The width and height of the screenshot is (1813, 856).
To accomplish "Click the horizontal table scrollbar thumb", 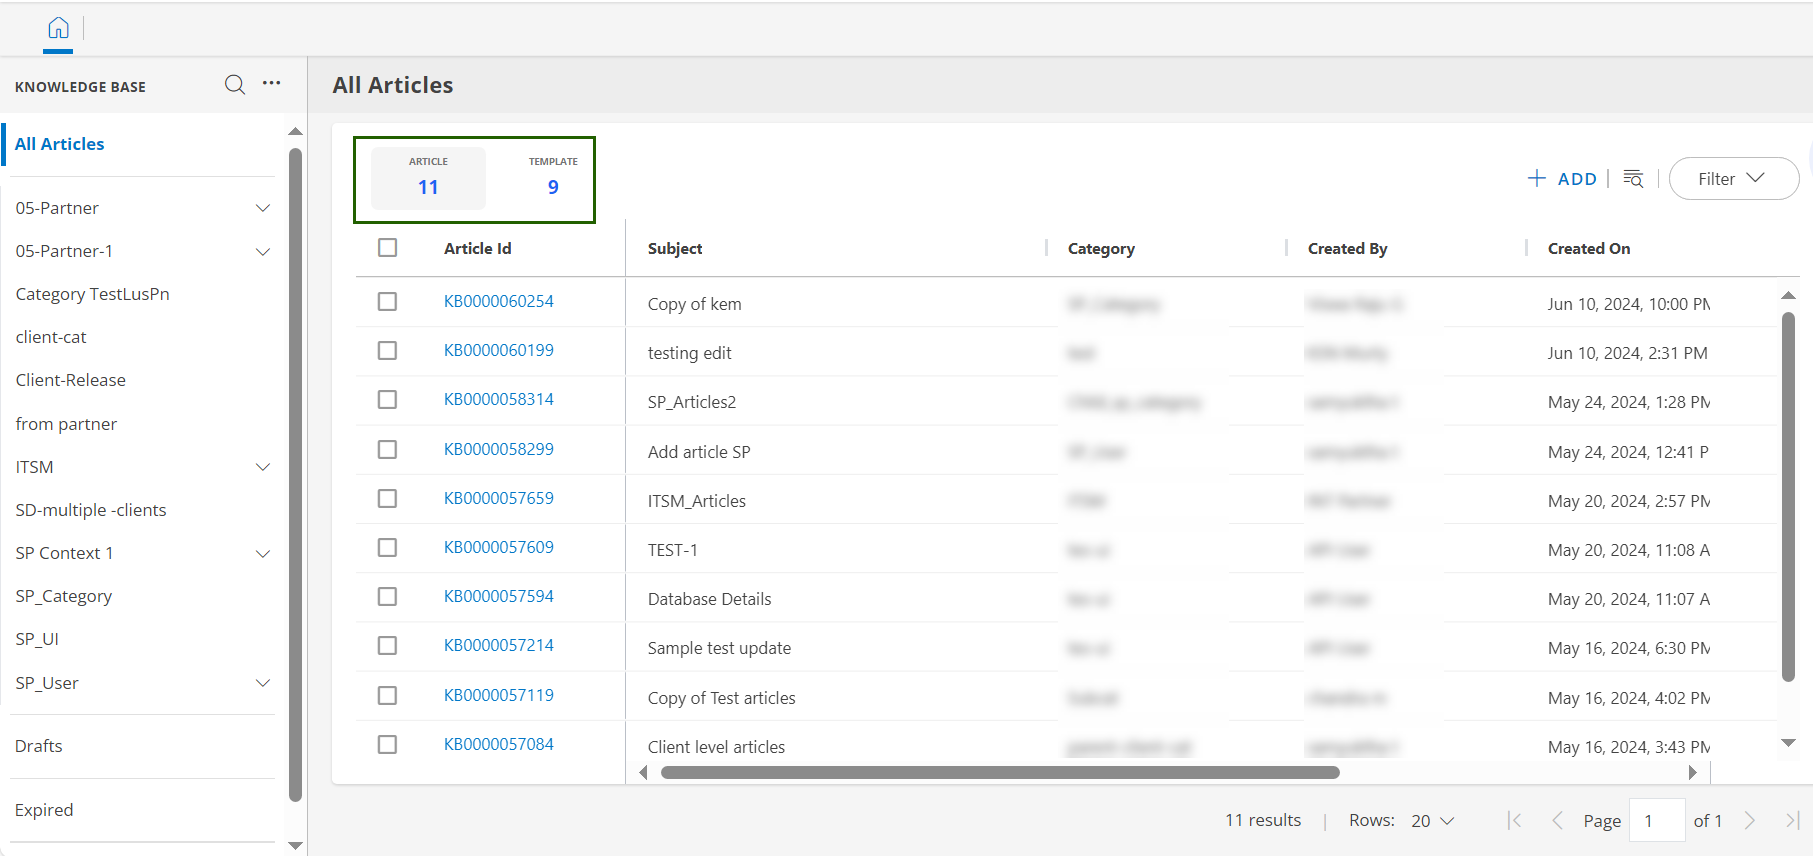I will pyautogui.click(x=1000, y=772).
